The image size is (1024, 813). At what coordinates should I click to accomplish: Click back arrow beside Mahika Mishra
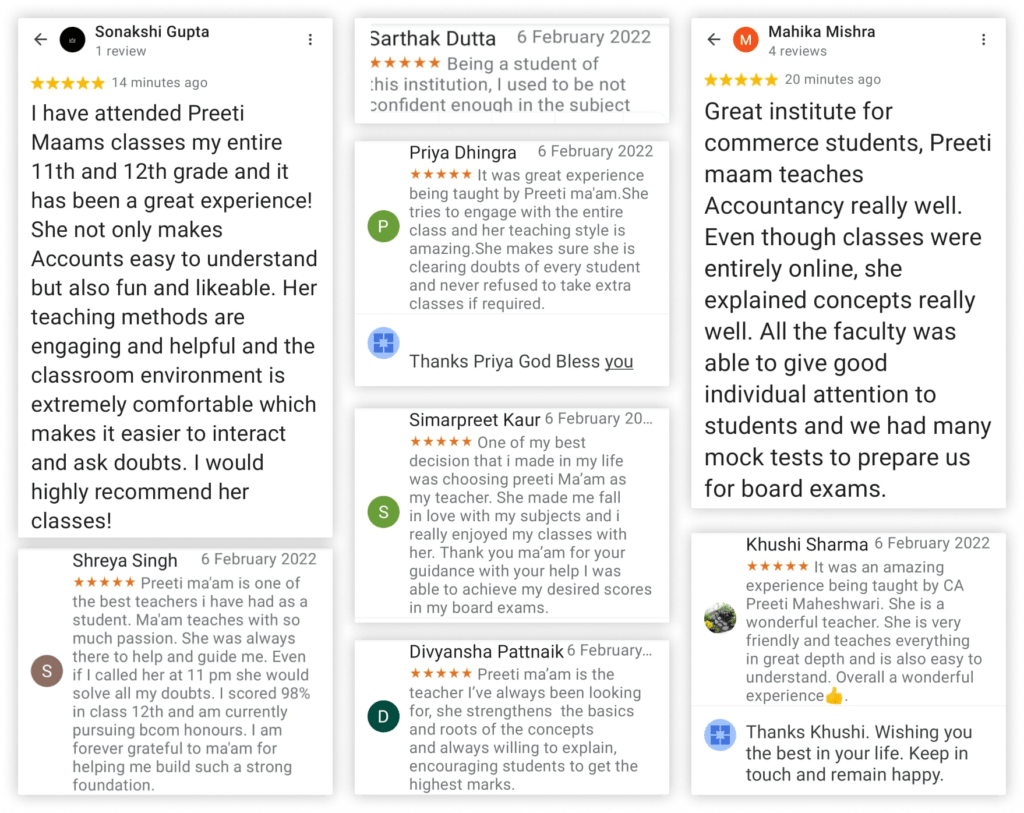click(714, 39)
